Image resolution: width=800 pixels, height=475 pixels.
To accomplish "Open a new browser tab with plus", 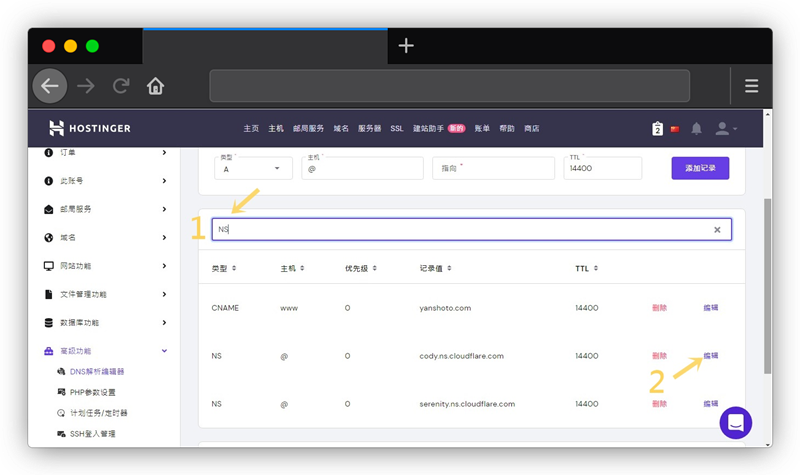I will tap(406, 46).
